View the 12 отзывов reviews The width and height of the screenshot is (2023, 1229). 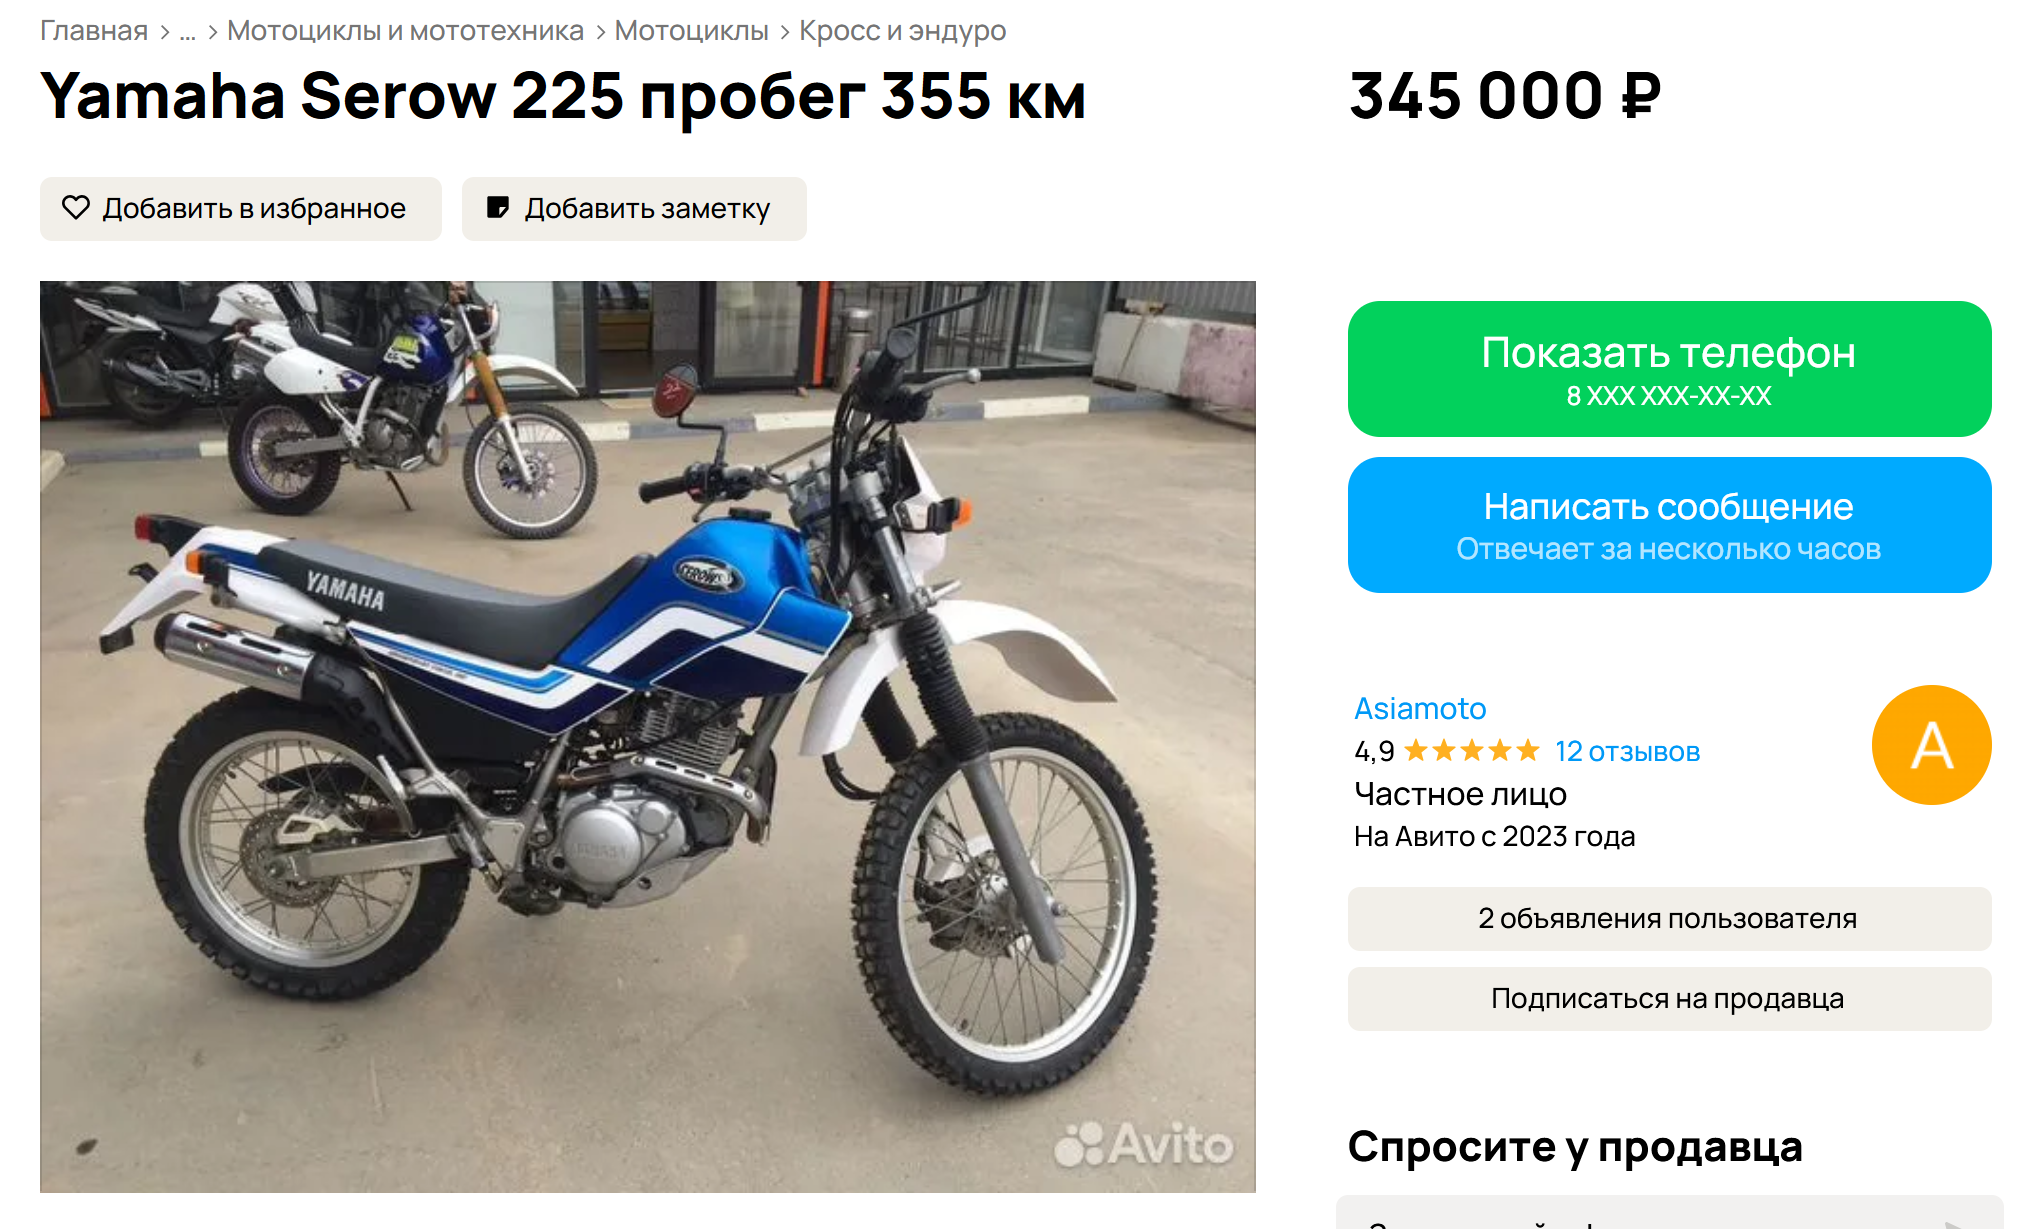[1627, 751]
